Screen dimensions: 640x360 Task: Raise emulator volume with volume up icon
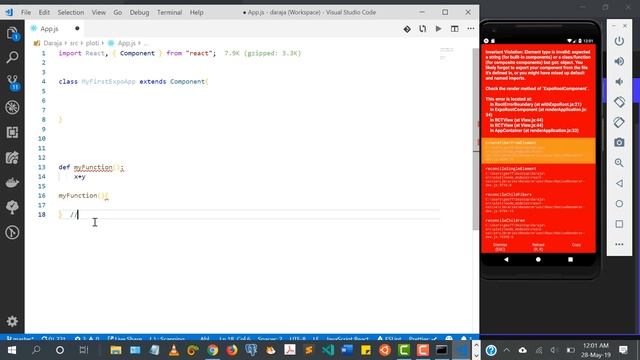619,61
